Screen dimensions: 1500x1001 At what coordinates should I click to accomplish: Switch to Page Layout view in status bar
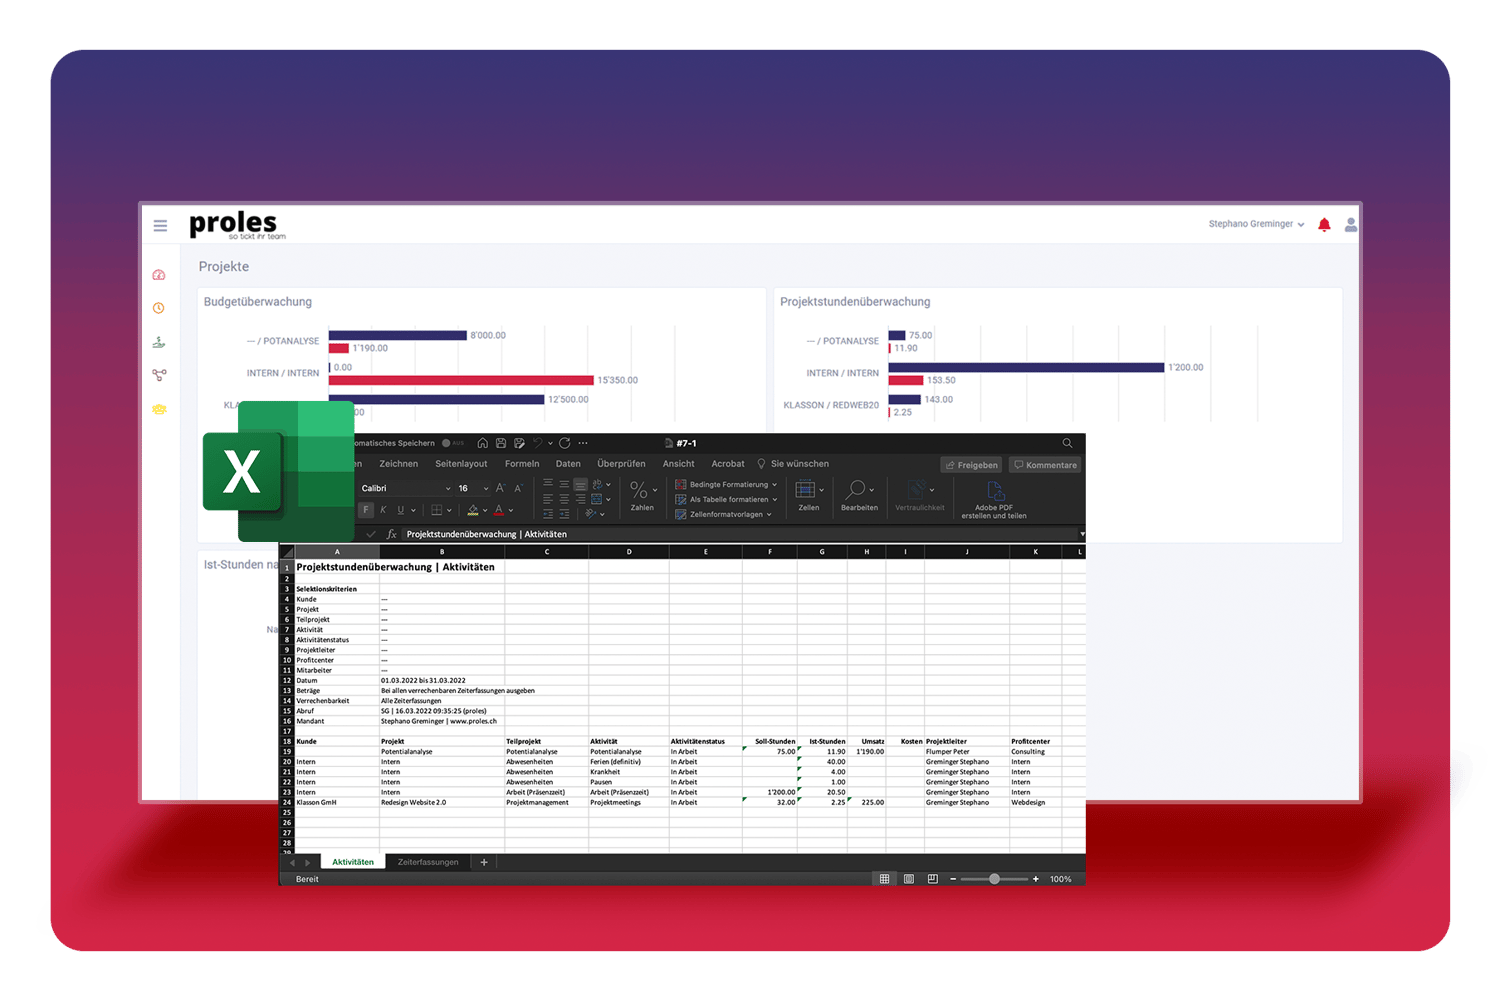(909, 879)
